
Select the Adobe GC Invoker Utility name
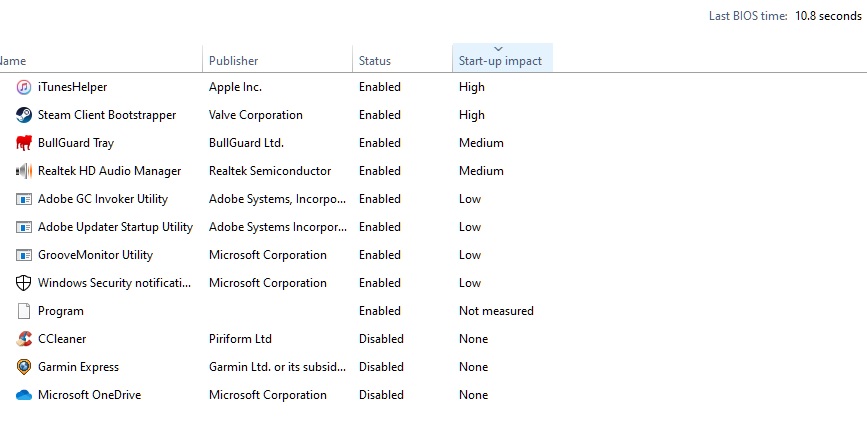[103, 199]
